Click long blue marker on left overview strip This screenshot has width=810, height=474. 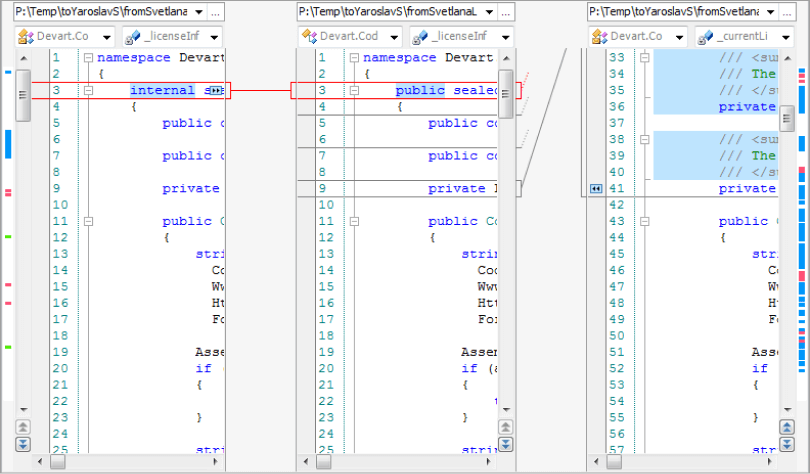click(x=8, y=144)
